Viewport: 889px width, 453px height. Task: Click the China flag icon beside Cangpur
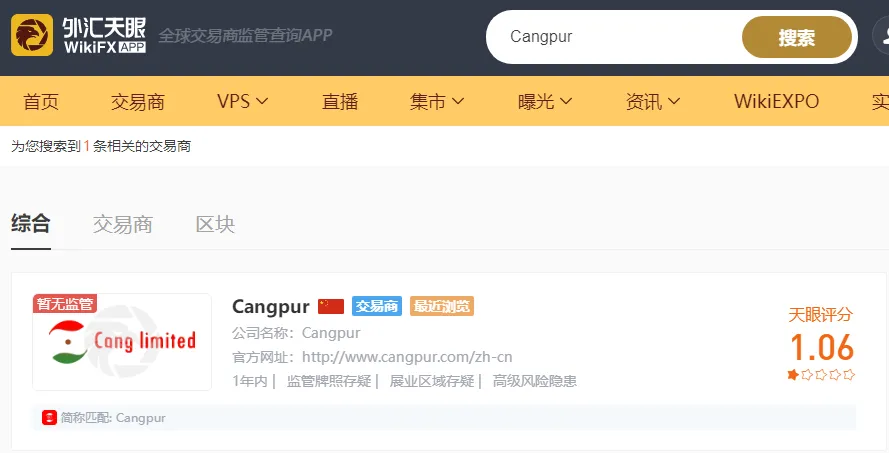(x=331, y=306)
